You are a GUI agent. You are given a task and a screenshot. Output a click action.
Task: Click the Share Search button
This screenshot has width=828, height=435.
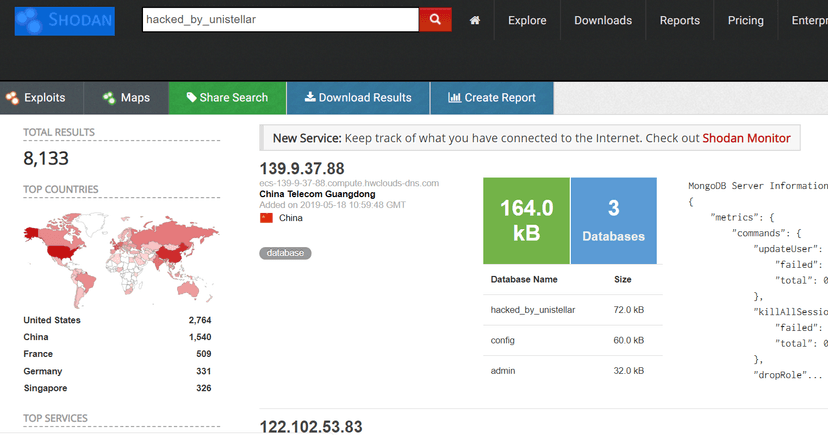(x=228, y=98)
